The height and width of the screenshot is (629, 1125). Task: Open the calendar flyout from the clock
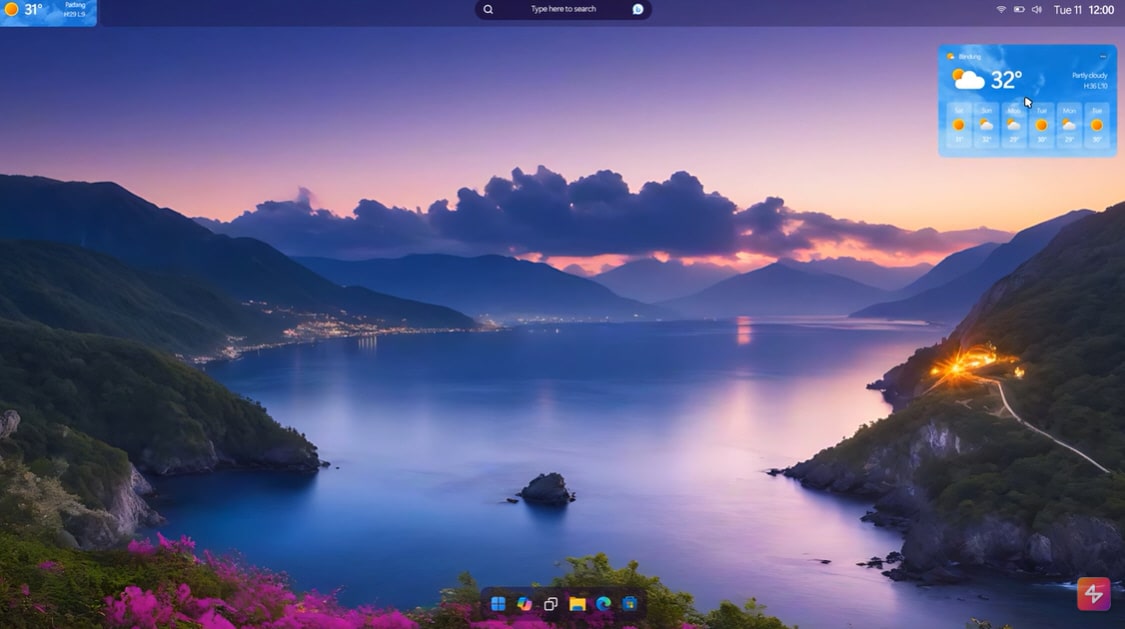[x=1083, y=9]
